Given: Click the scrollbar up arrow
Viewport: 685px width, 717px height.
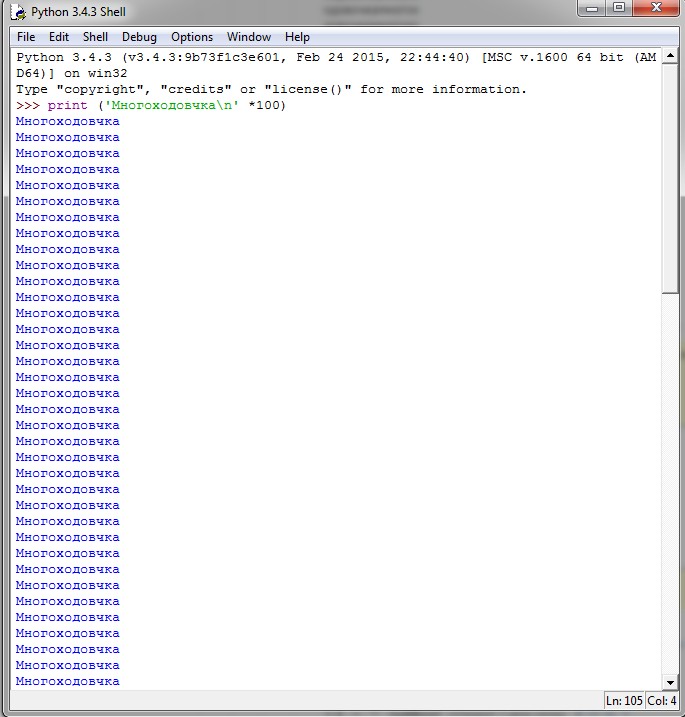Looking at the screenshot, I should tap(670, 57).
